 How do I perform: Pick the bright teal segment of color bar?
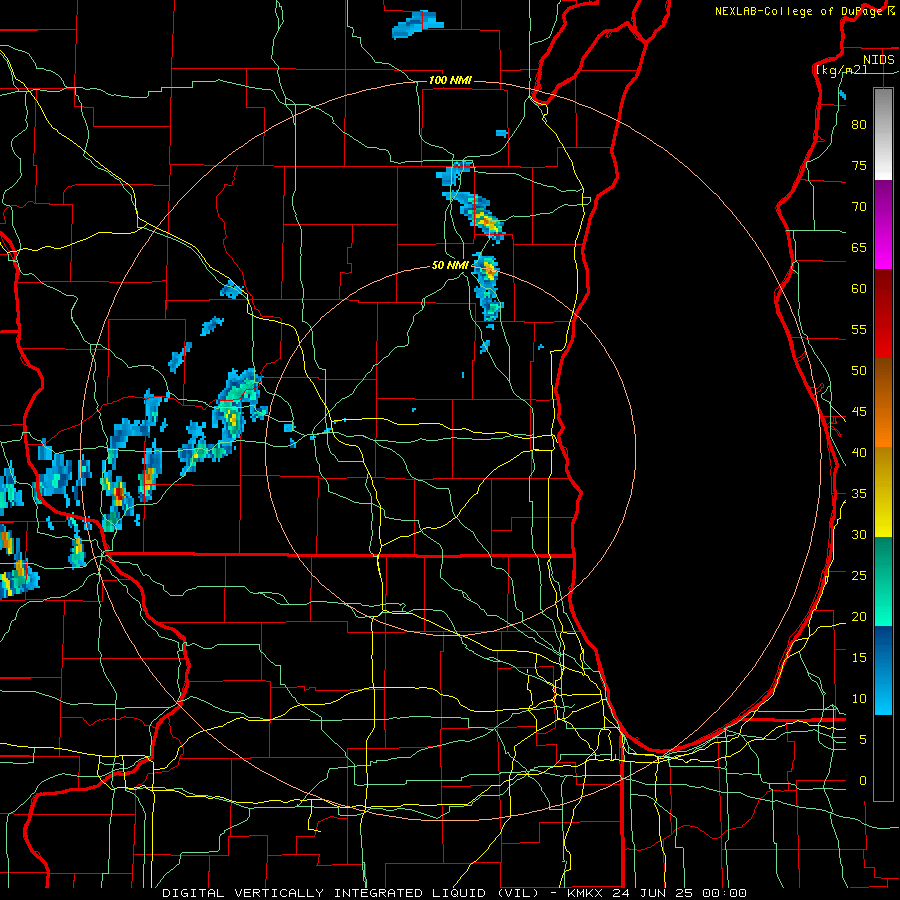coord(883,604)
